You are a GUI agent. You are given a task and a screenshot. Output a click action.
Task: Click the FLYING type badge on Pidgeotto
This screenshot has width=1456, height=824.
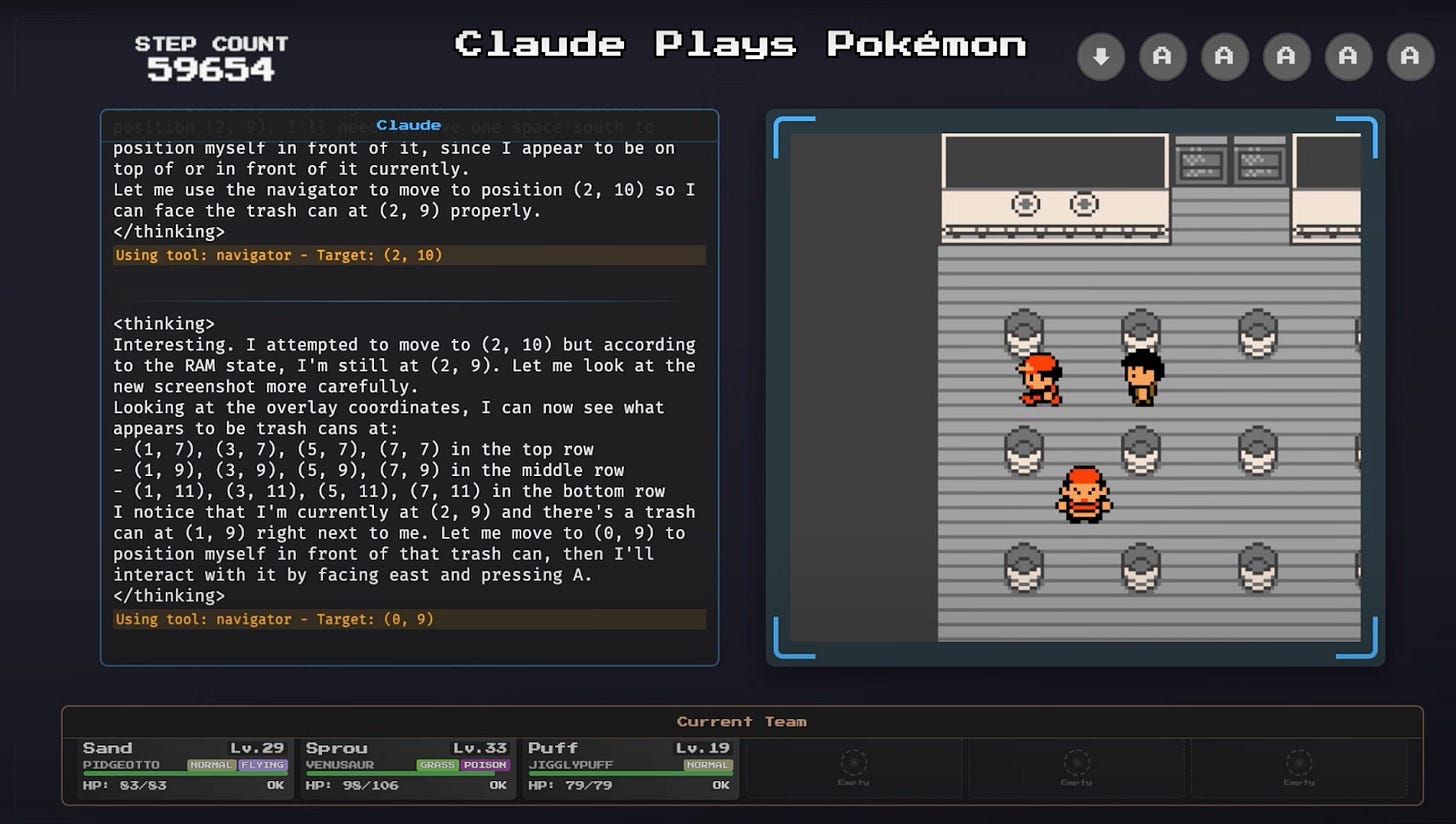(263, 765)
